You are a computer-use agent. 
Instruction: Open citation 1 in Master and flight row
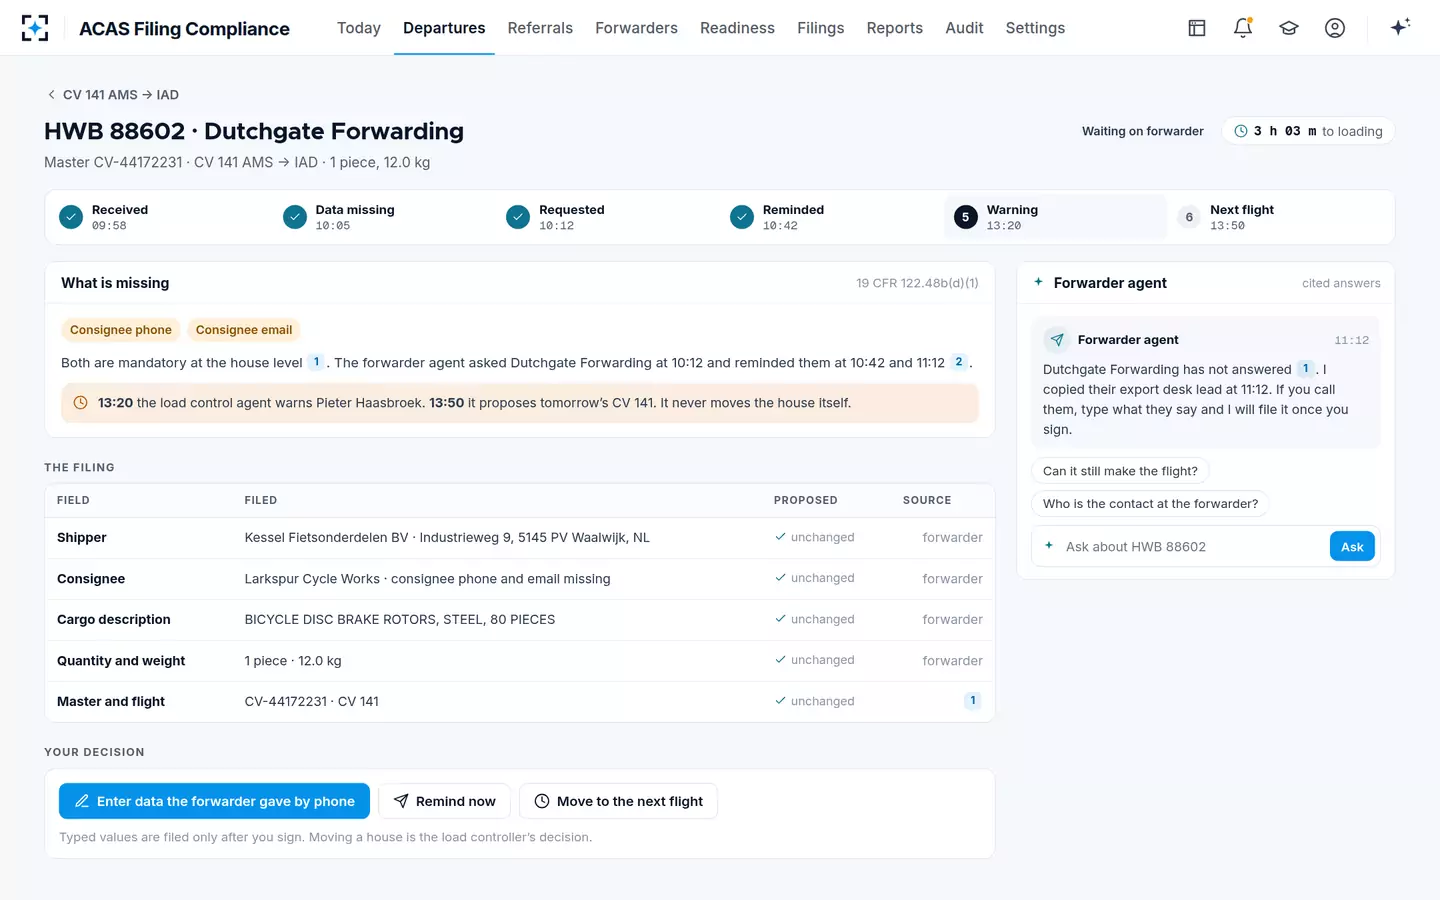(x=973, y=701)
